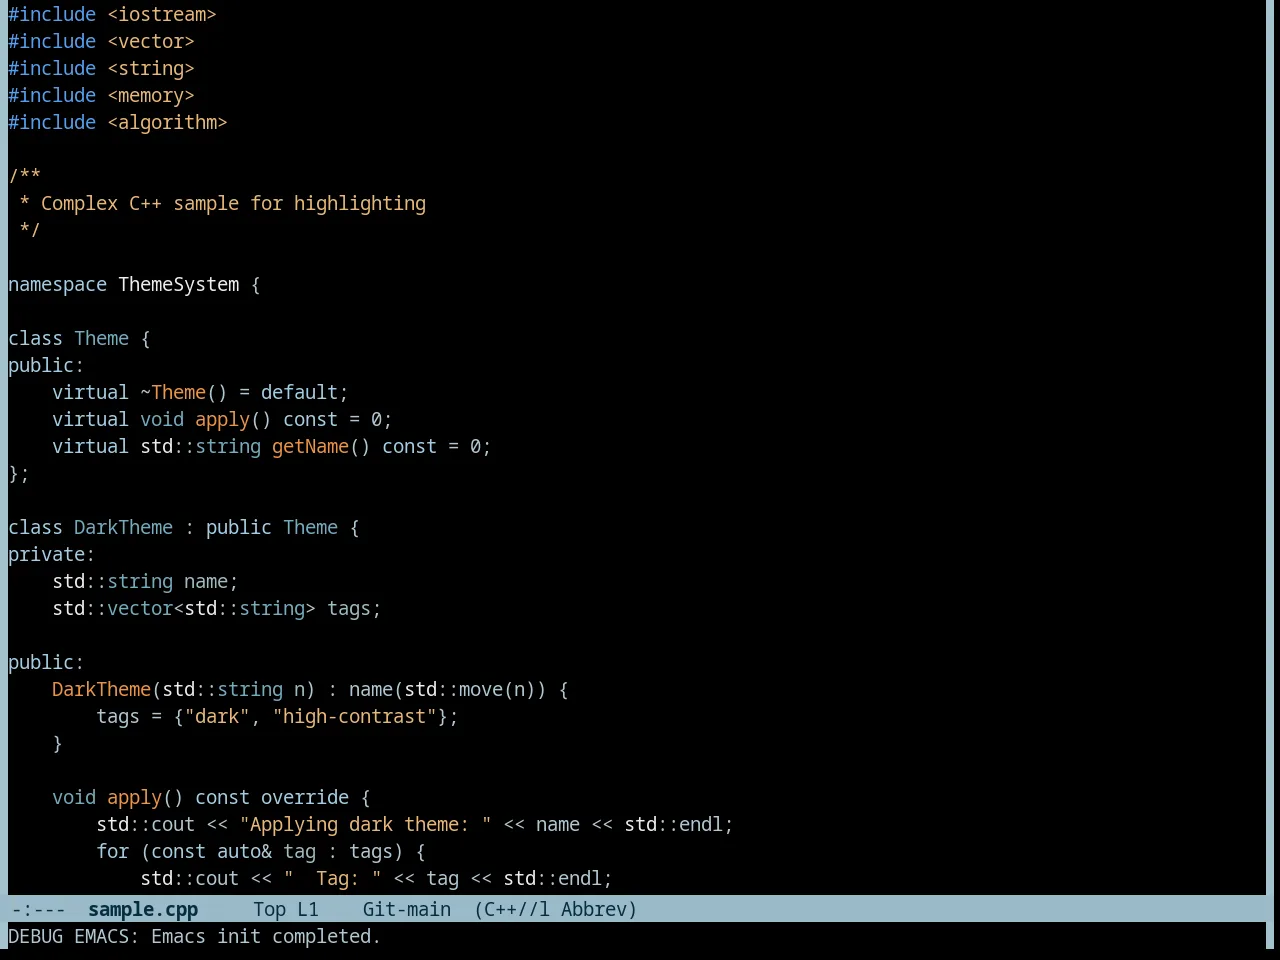Click 'override' in the apply() definition
1280x960 pixels.
(x=305, y=797)
